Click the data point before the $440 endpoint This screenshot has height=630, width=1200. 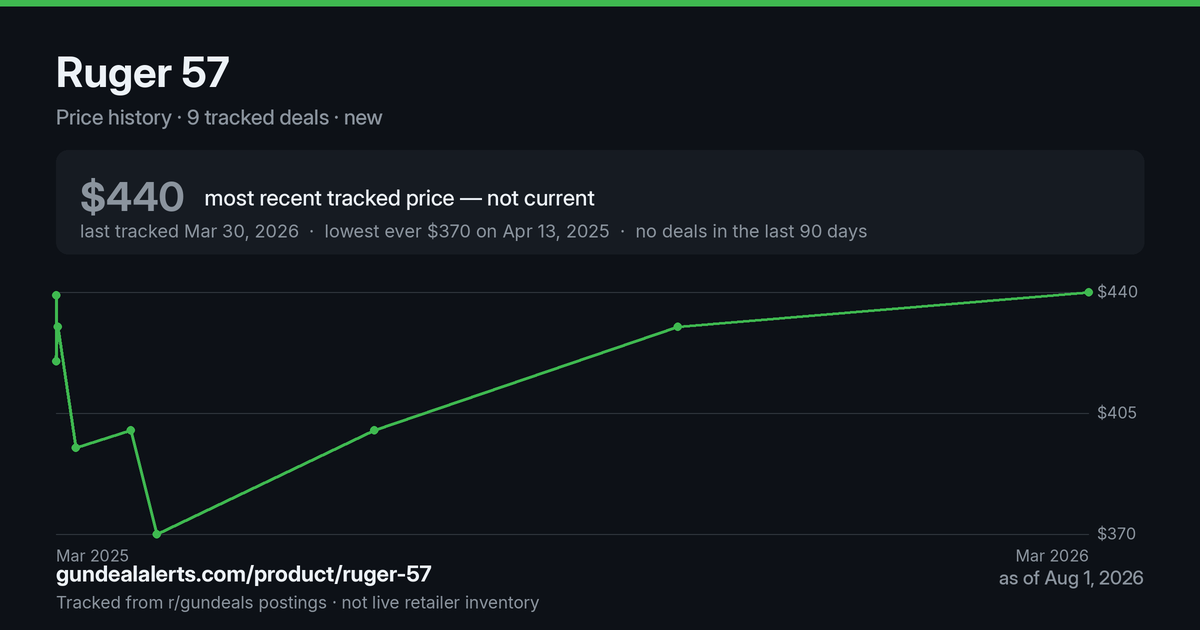(677, 327)
